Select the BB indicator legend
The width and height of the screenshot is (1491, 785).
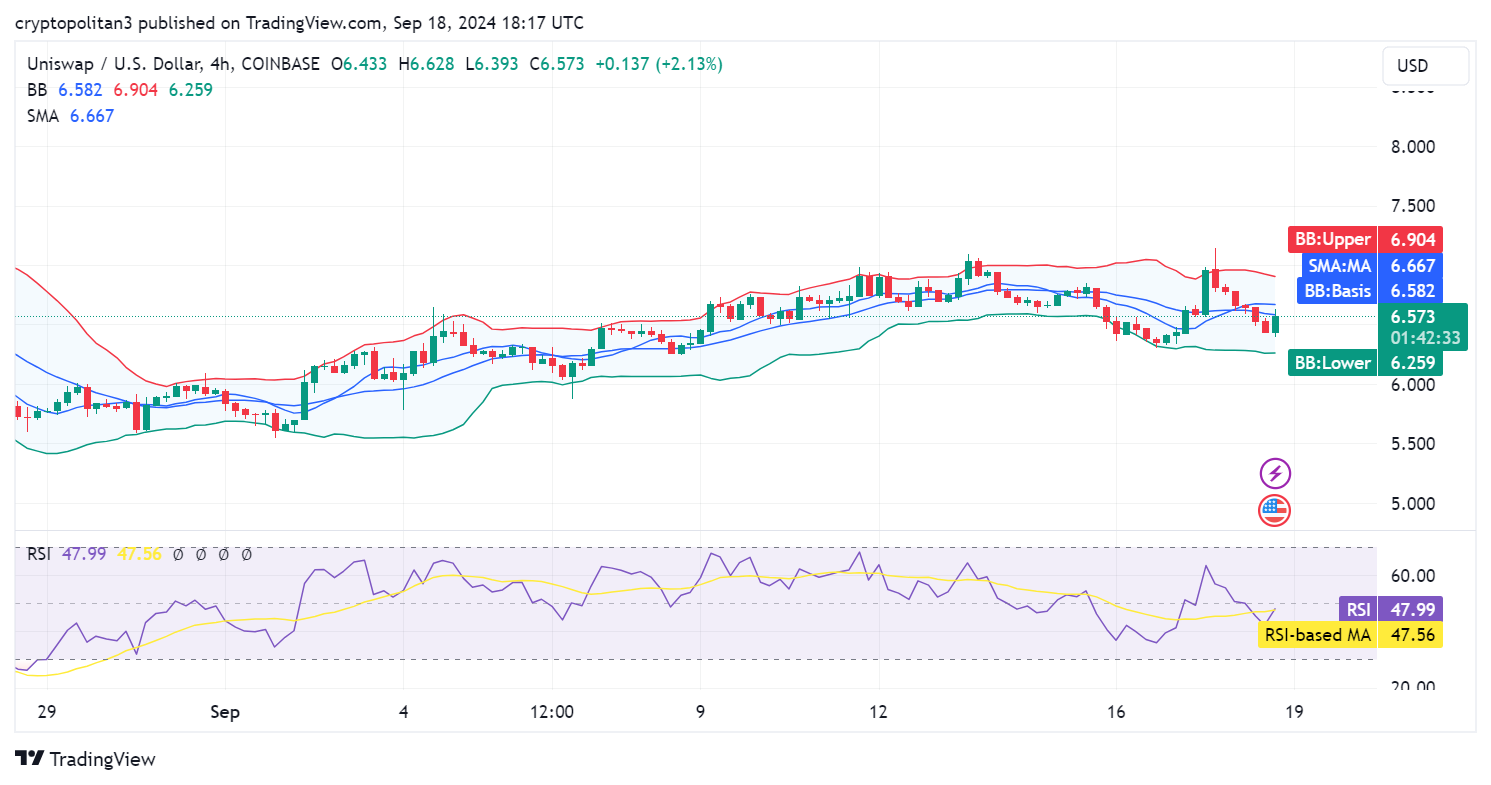[x=37, y=90]
